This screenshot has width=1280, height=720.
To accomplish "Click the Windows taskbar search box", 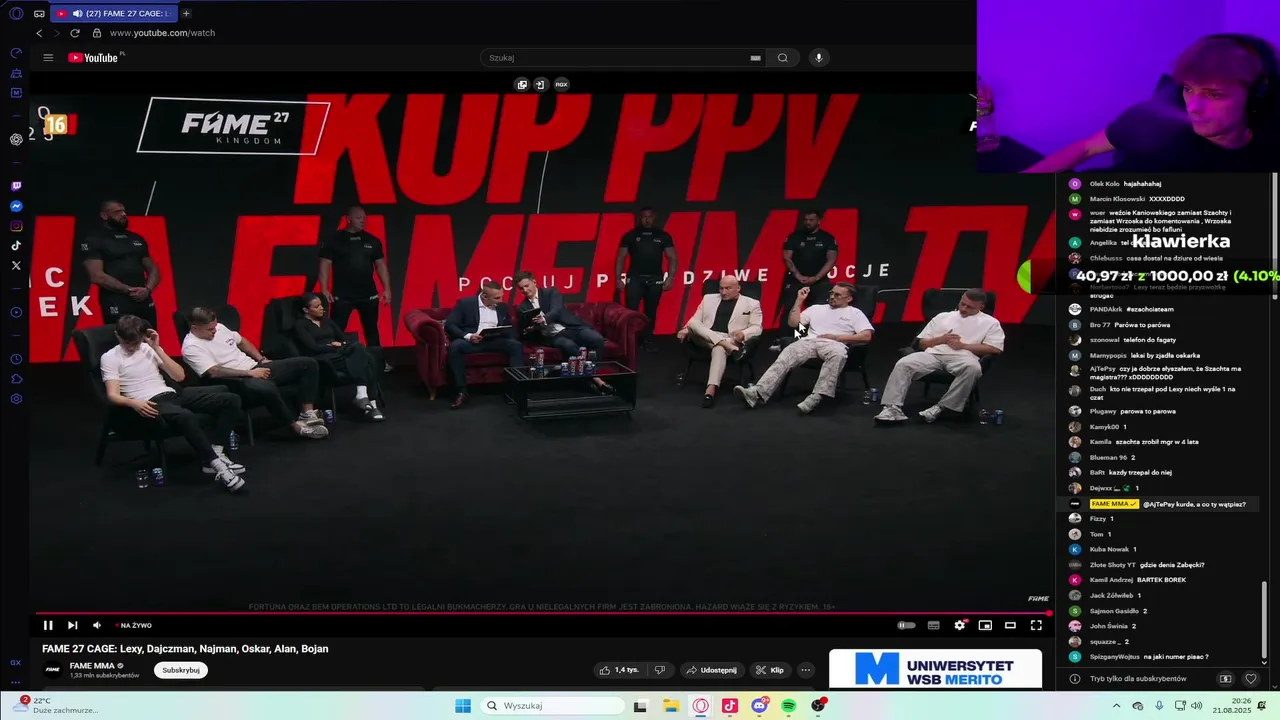I will tap(552, 706).
